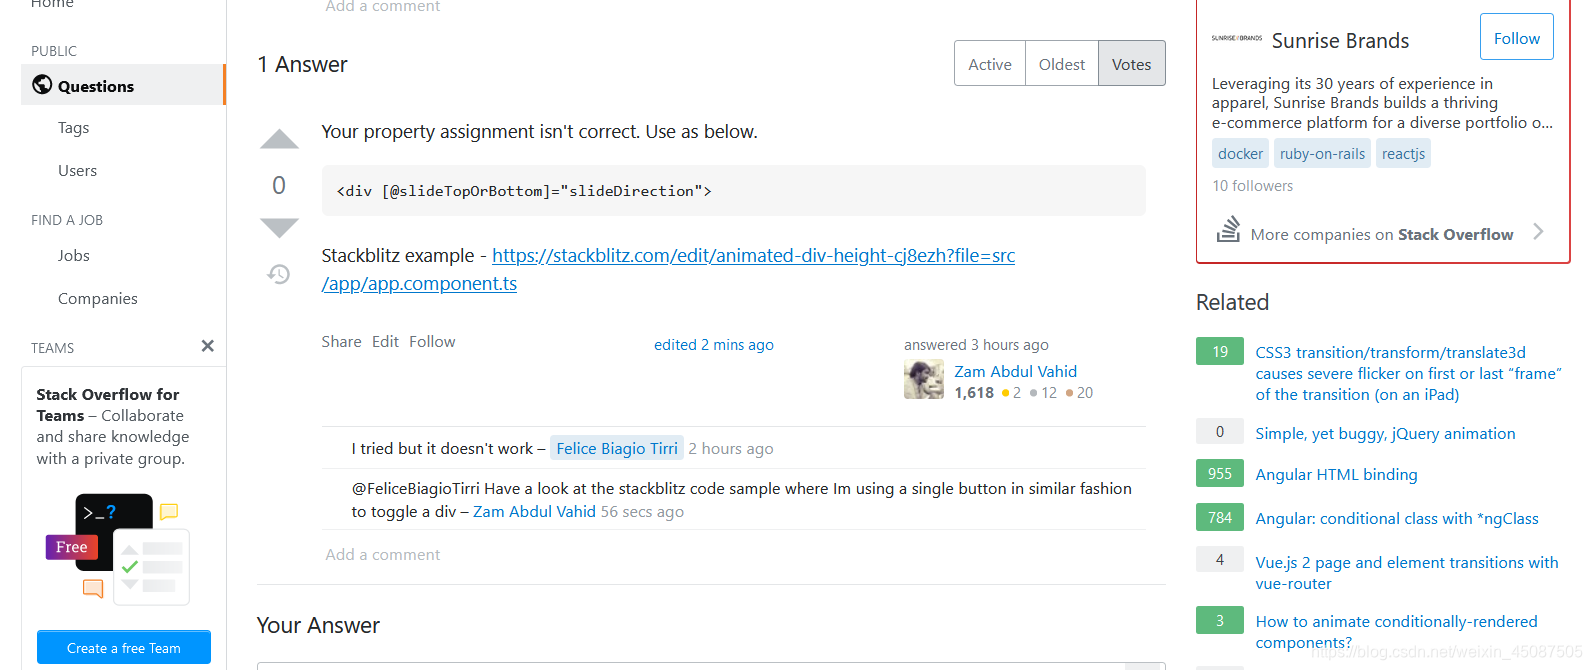
Task: Open Zam Abdul Vahid's name in the comment
Action: [534, 512]
